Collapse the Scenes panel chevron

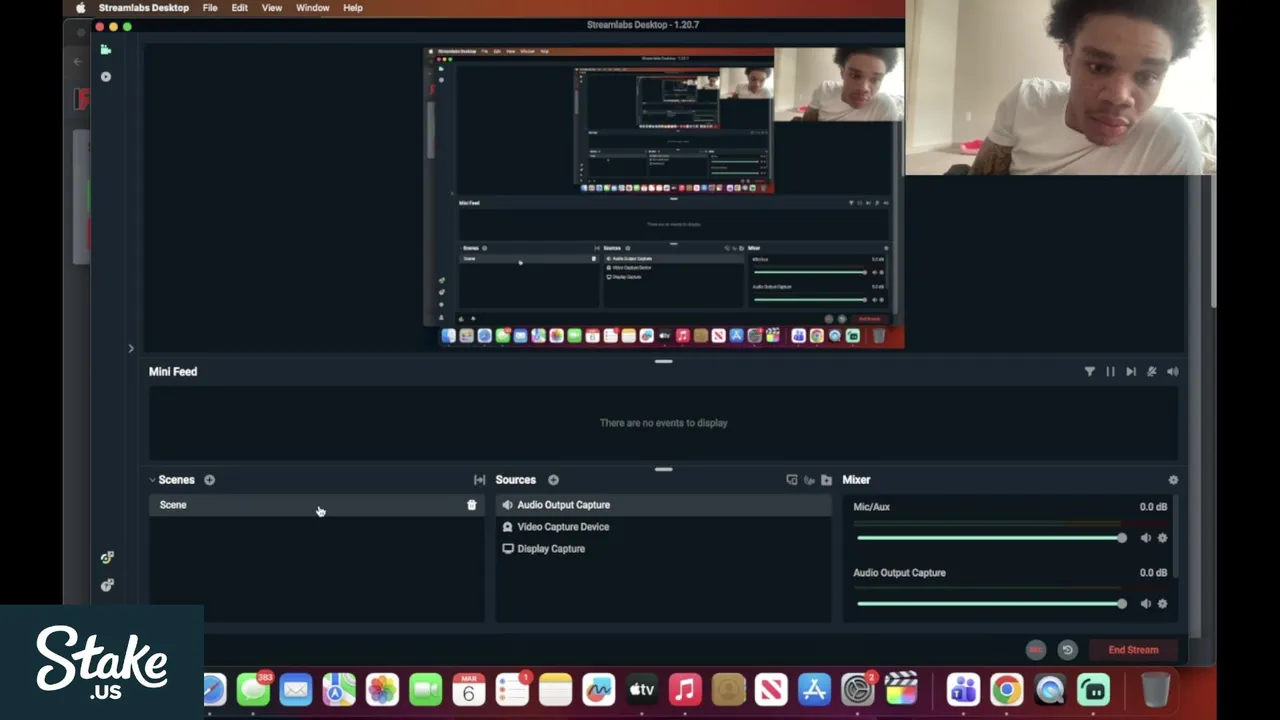coord(152,480)
